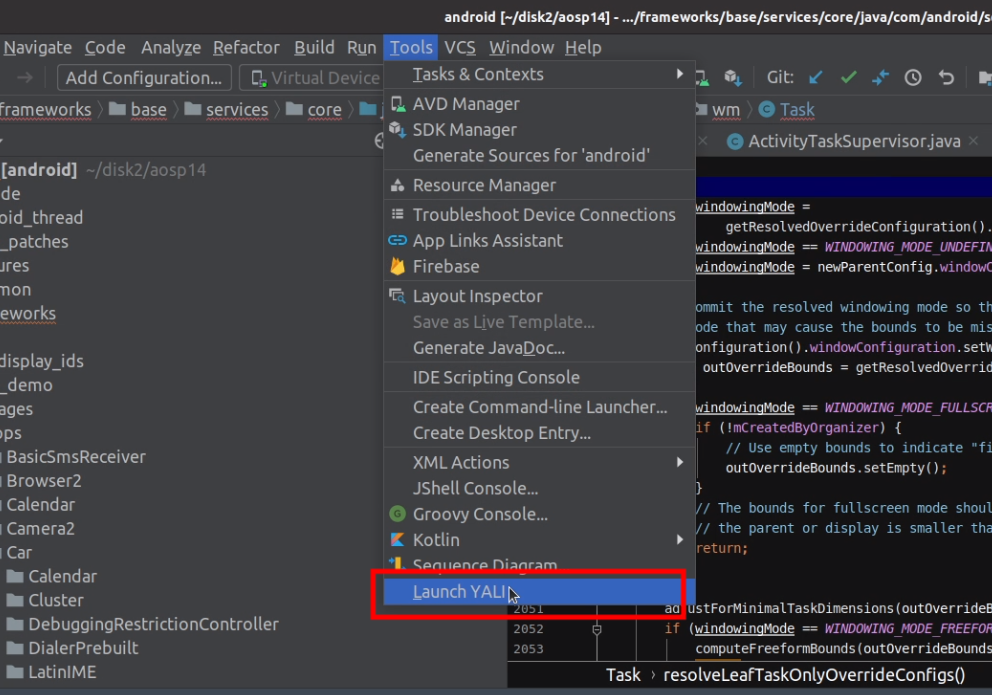Click Git compare with branch icon
The height and width of the screenshot is (695, 992).
tap(880, 77)
